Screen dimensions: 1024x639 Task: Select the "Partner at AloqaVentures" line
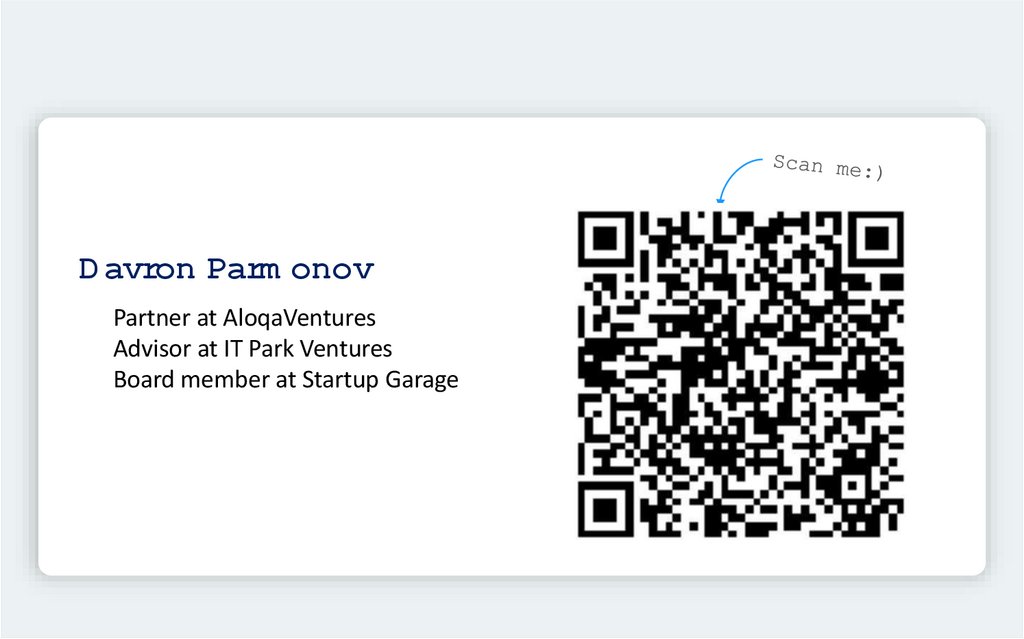(x=245, y=319)
